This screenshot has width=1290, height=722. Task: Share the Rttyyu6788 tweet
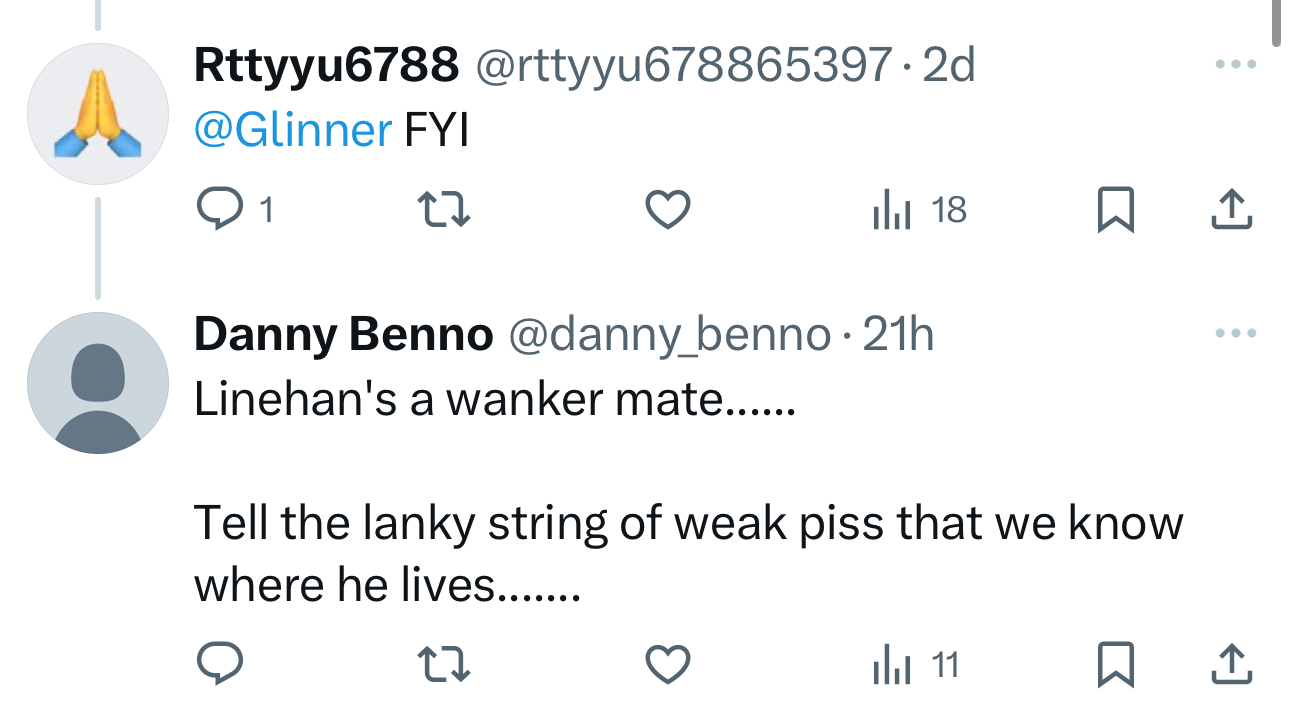click(x=1231, y=209)
